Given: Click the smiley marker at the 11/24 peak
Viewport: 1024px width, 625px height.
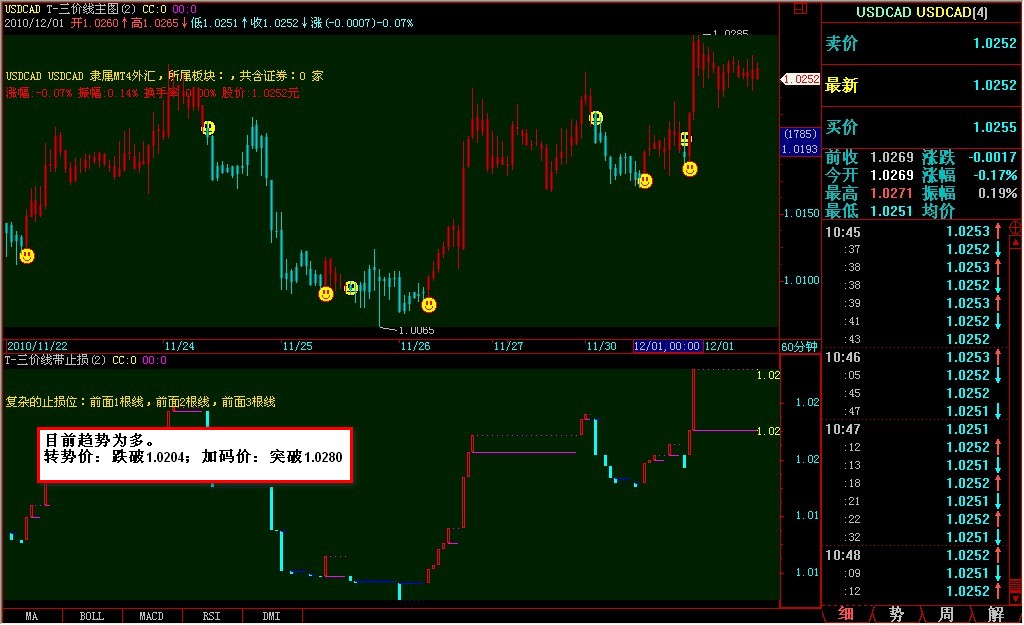Looking at the screenshot, I should coord(208,128).
